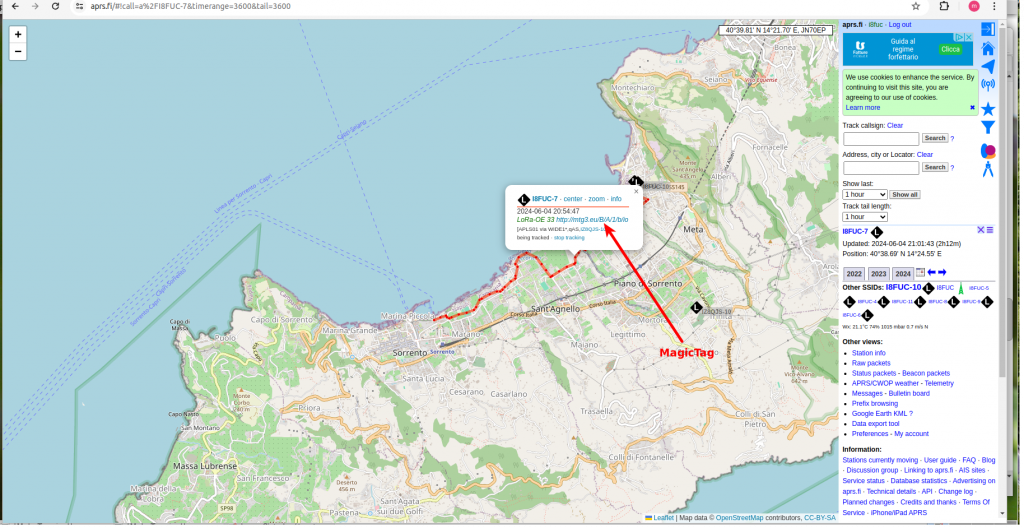Close the I8FUC-7 map popup

click(x=636, y=191)
